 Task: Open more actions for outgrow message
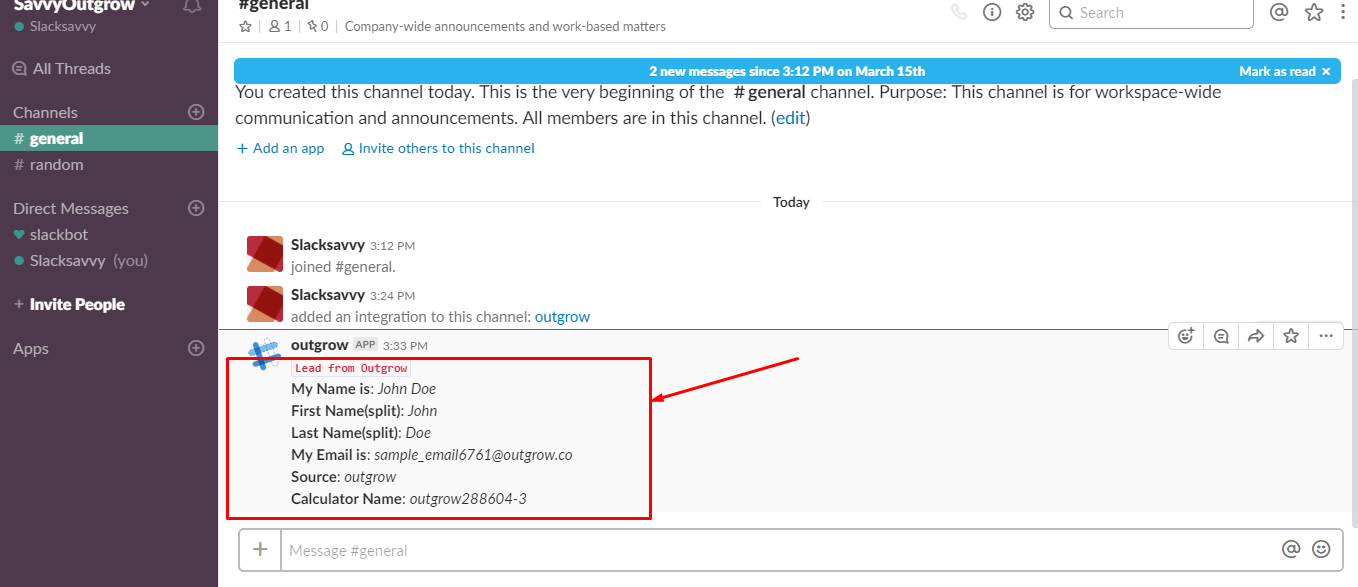pos(1326,336)
